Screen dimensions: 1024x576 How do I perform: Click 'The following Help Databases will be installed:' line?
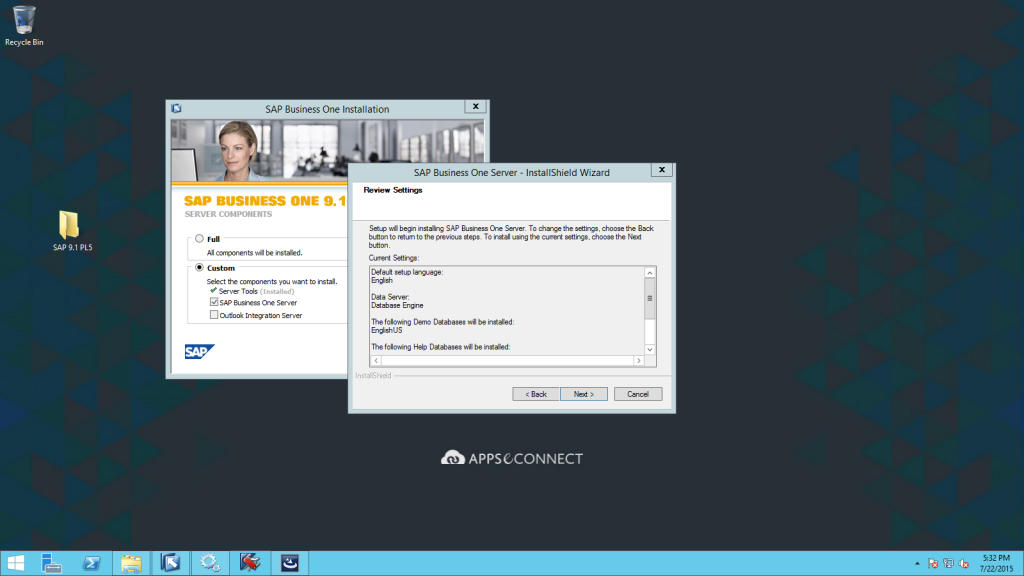(441, 347)
